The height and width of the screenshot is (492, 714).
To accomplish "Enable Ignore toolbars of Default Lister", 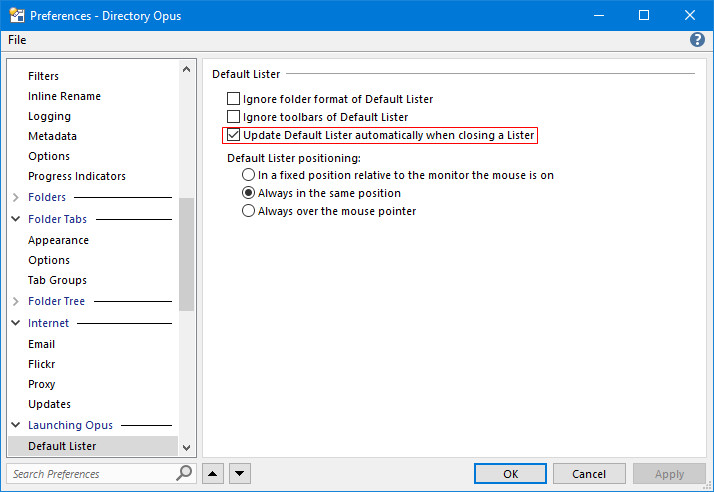I will coord(233,117).
